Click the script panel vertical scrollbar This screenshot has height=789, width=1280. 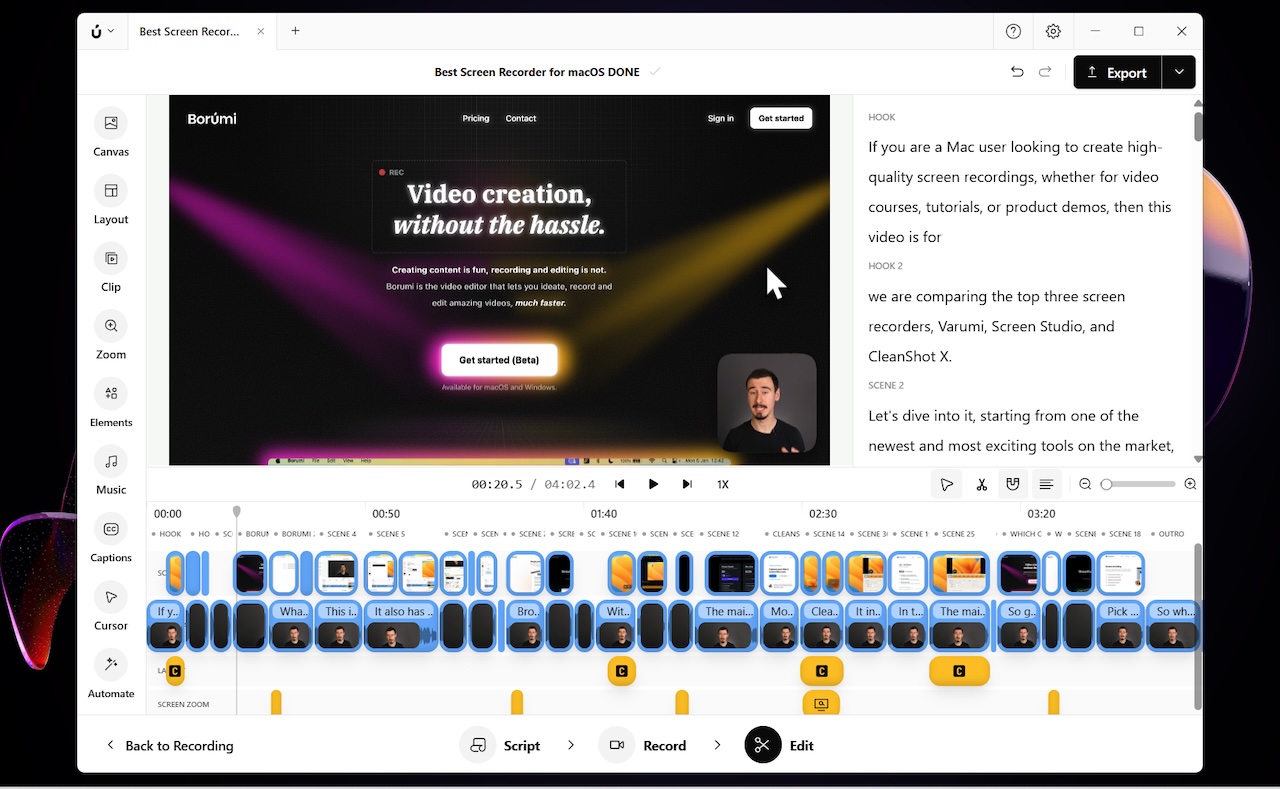click(1198, 126)
